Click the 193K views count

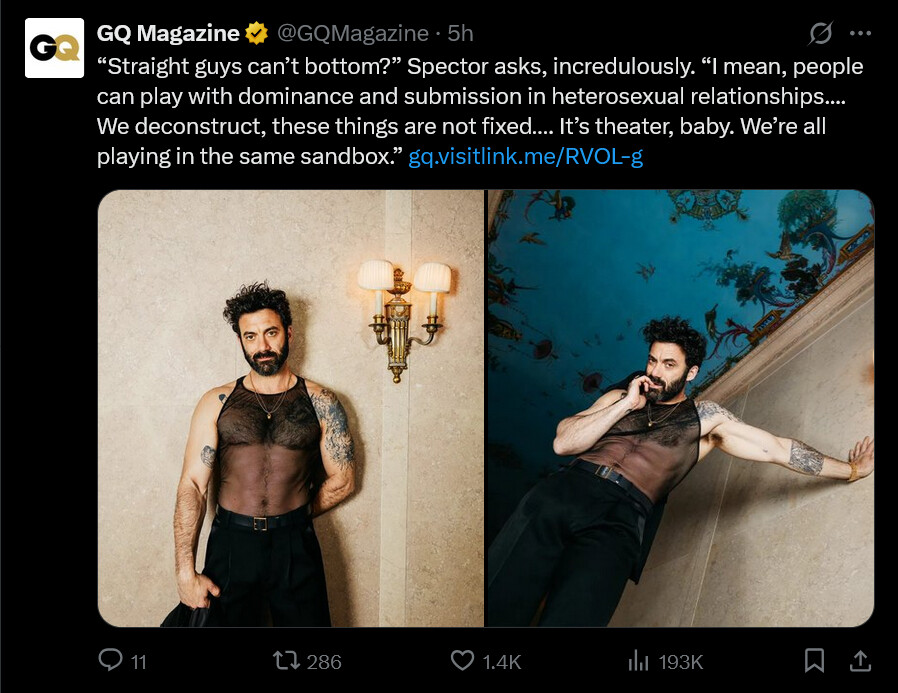(680, 662)
